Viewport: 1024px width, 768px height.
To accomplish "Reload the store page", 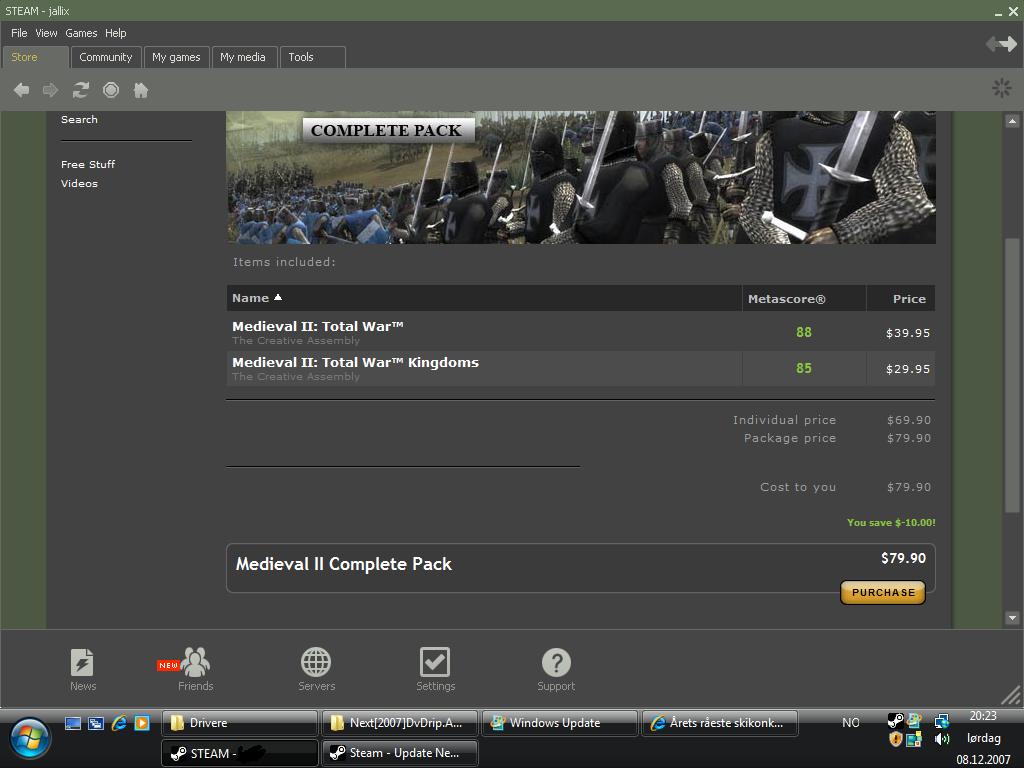I will pos(81,90).
